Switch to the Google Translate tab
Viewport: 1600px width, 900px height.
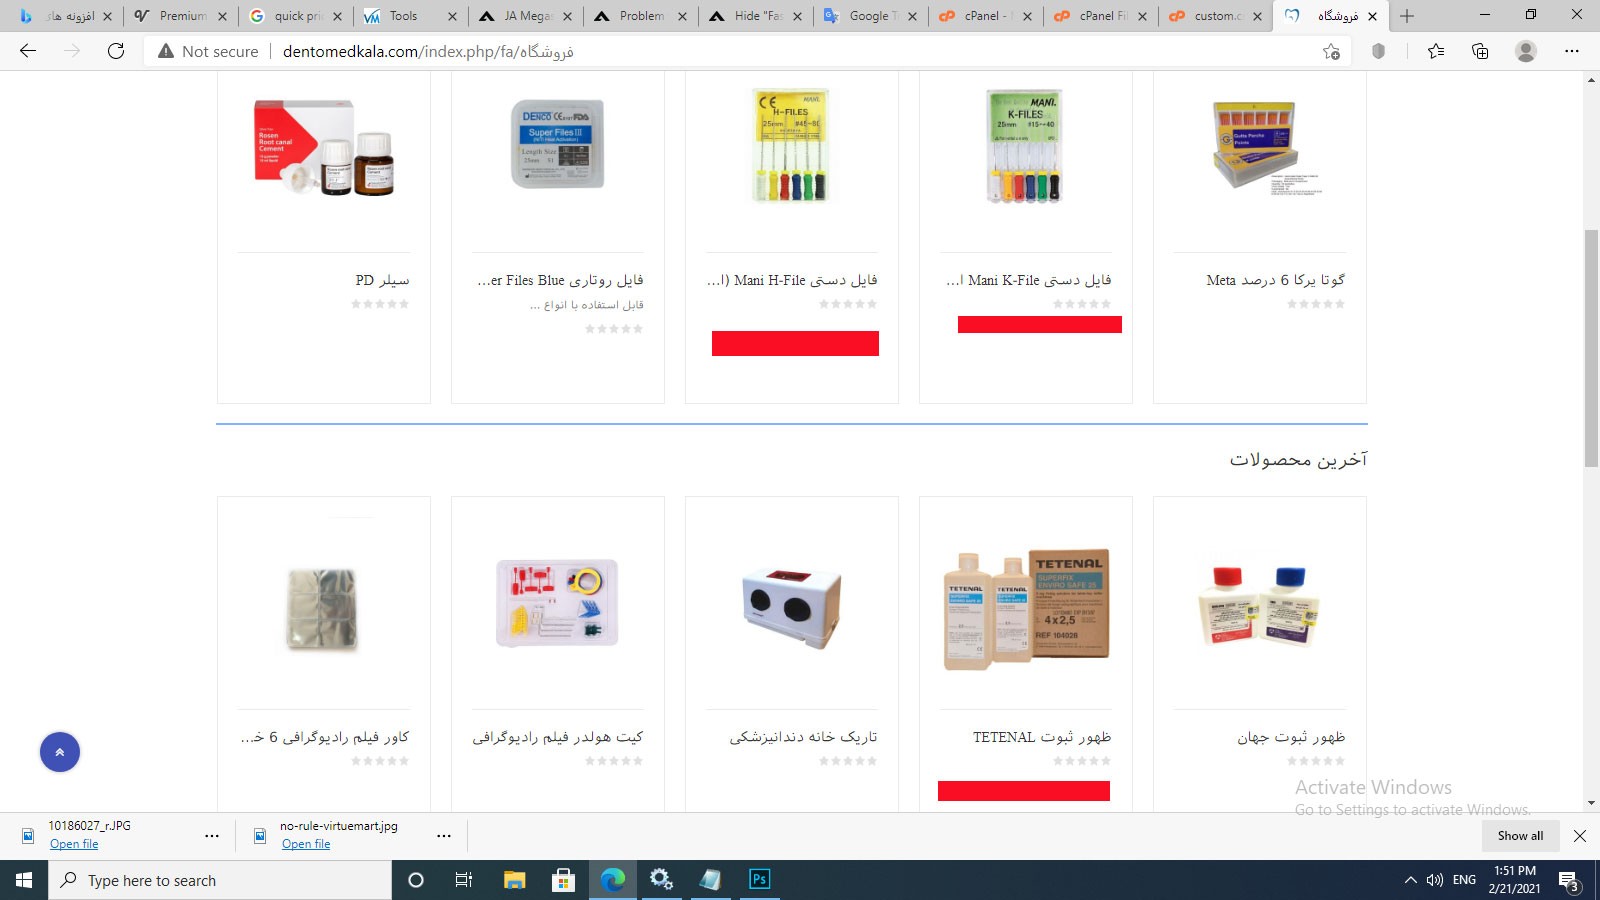click(871, 16)
